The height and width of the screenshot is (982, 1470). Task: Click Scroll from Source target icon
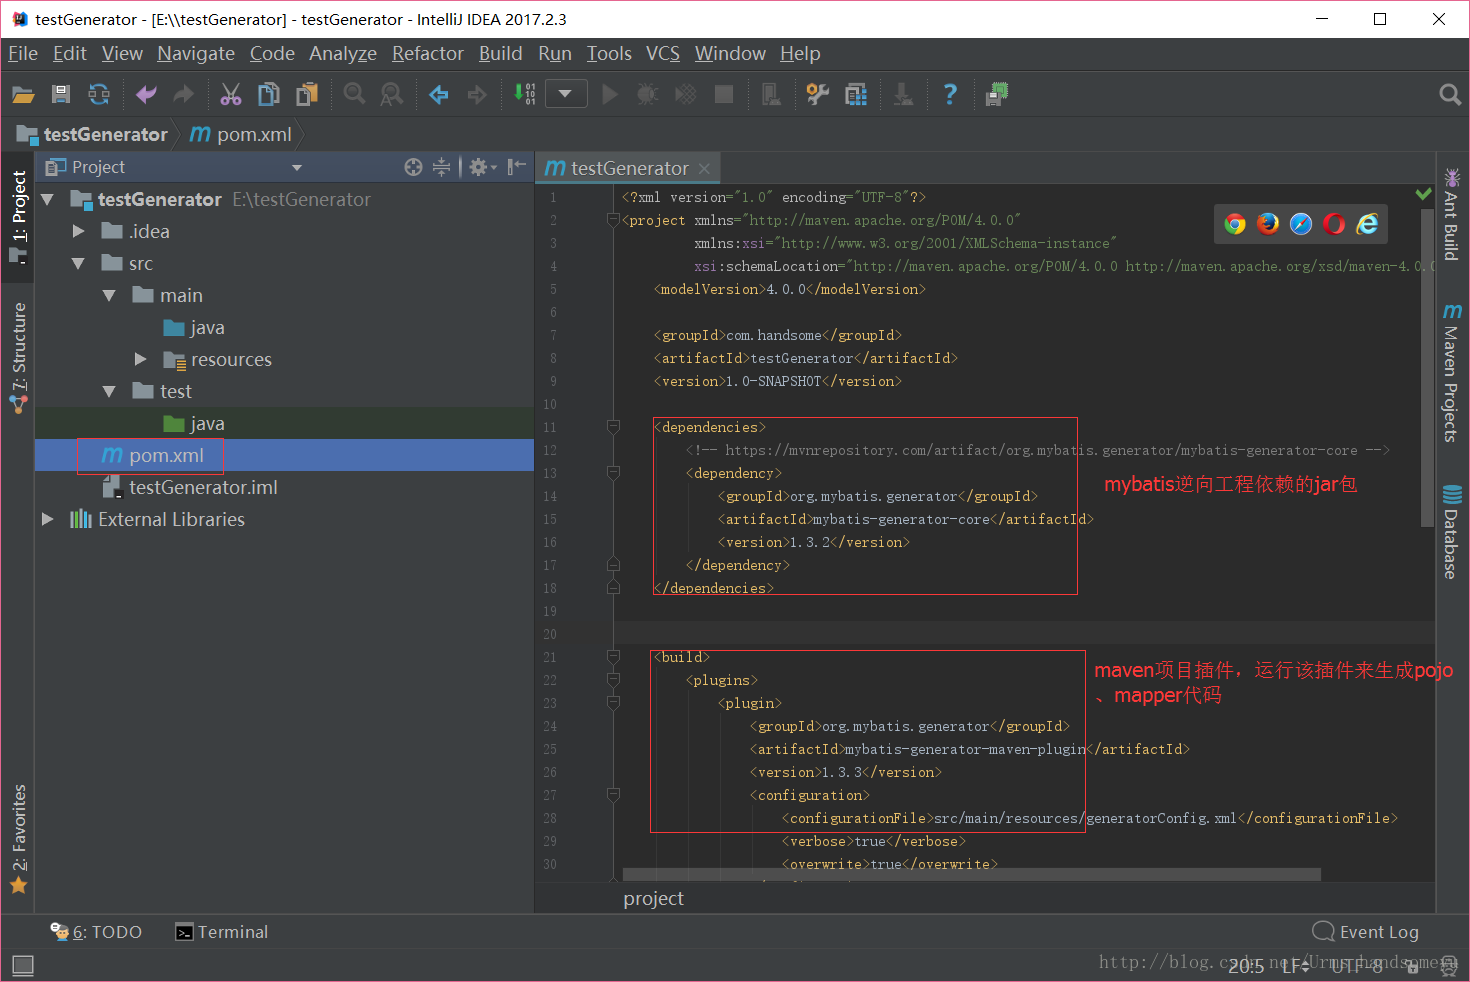point(413,167)
